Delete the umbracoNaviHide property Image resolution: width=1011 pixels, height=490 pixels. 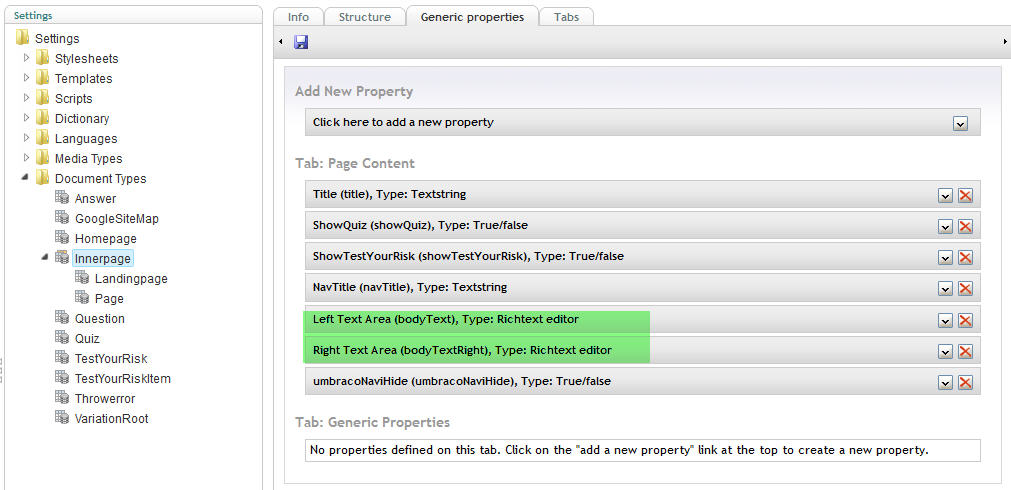coord(965,382)
